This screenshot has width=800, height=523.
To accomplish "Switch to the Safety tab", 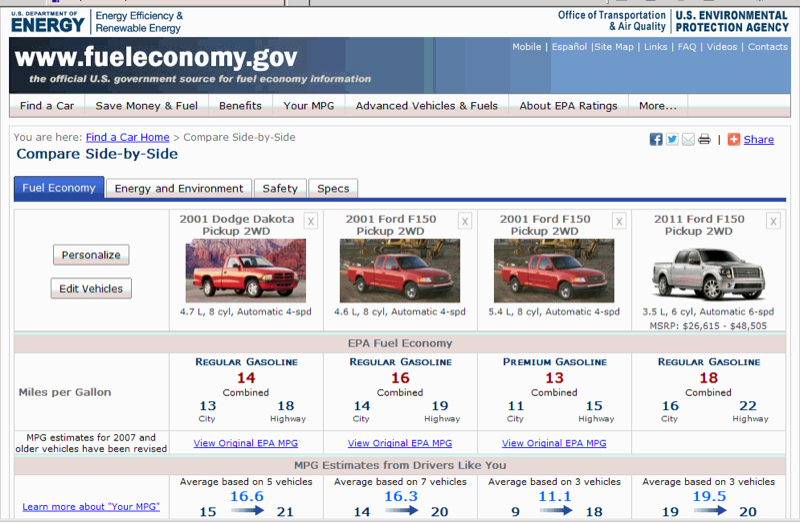I will point(280,188).
